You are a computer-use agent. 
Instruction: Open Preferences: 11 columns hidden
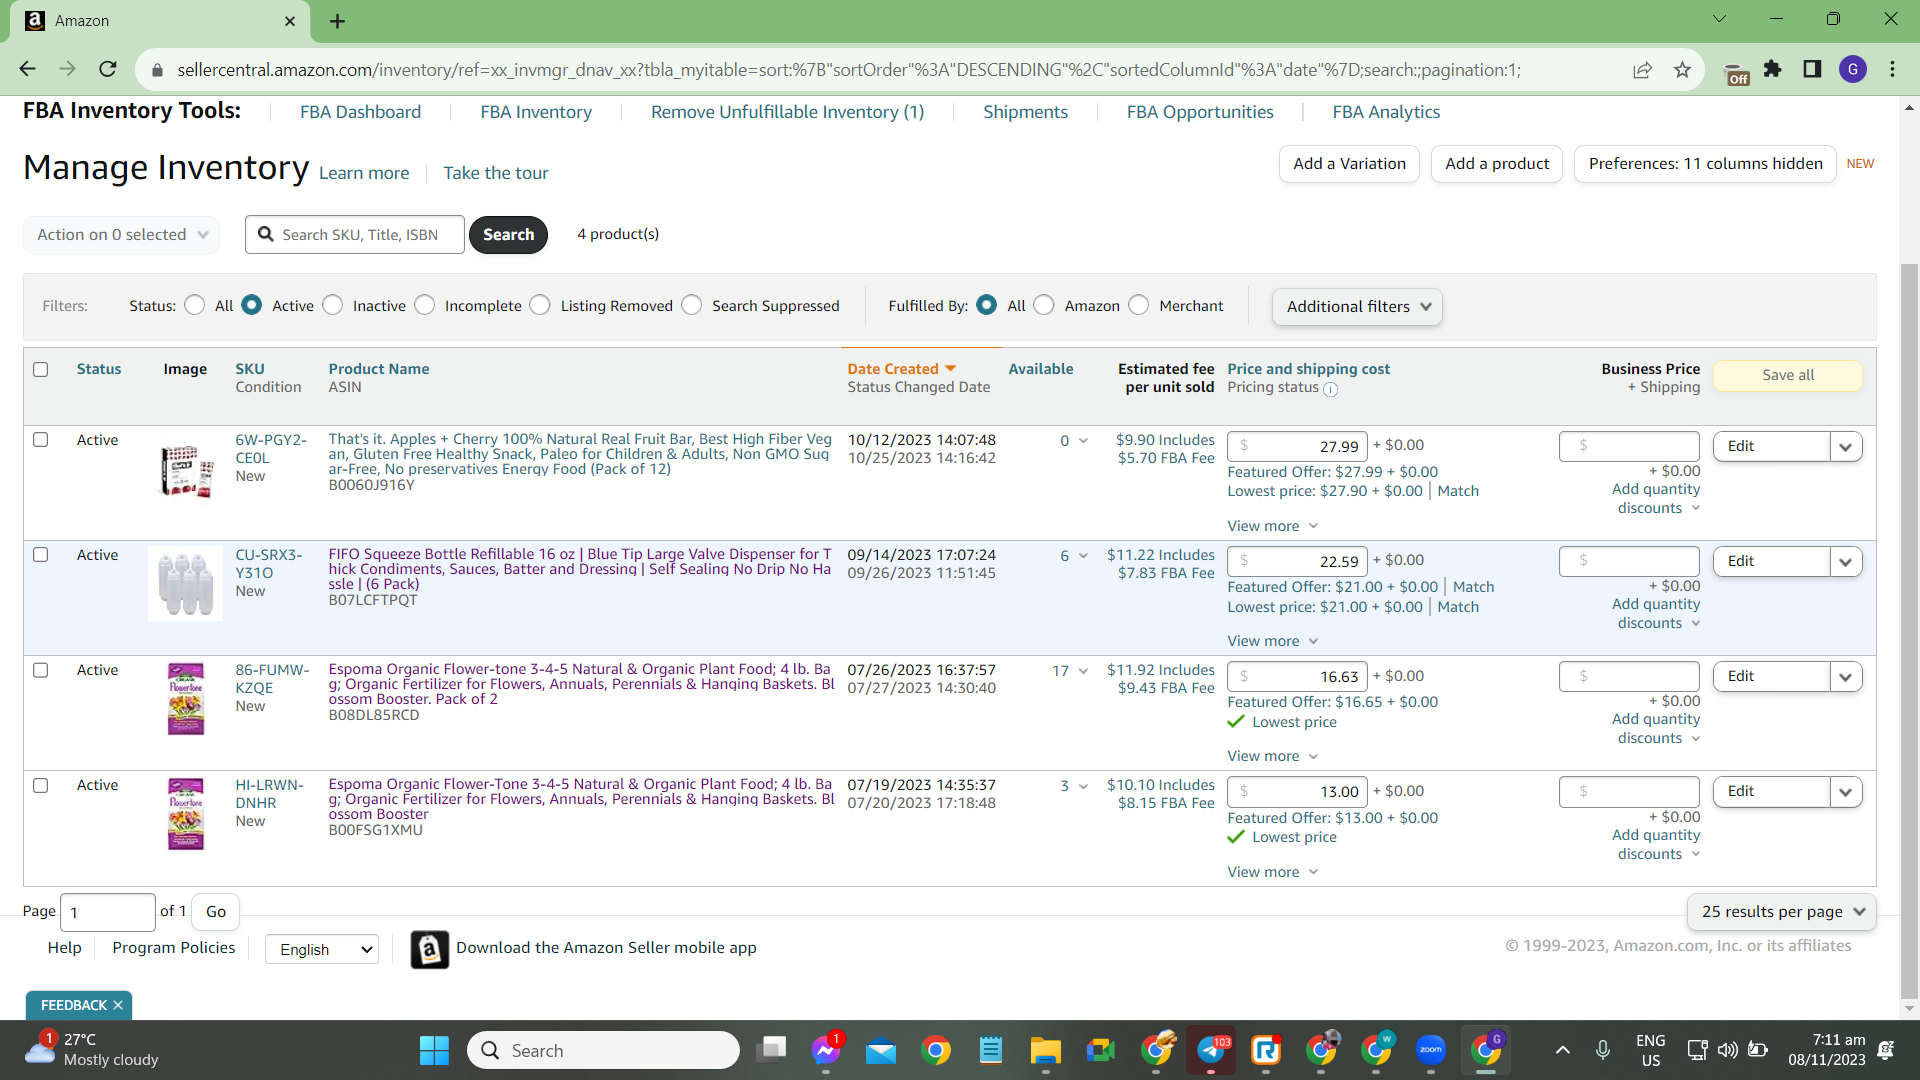tap(1705, 164)
